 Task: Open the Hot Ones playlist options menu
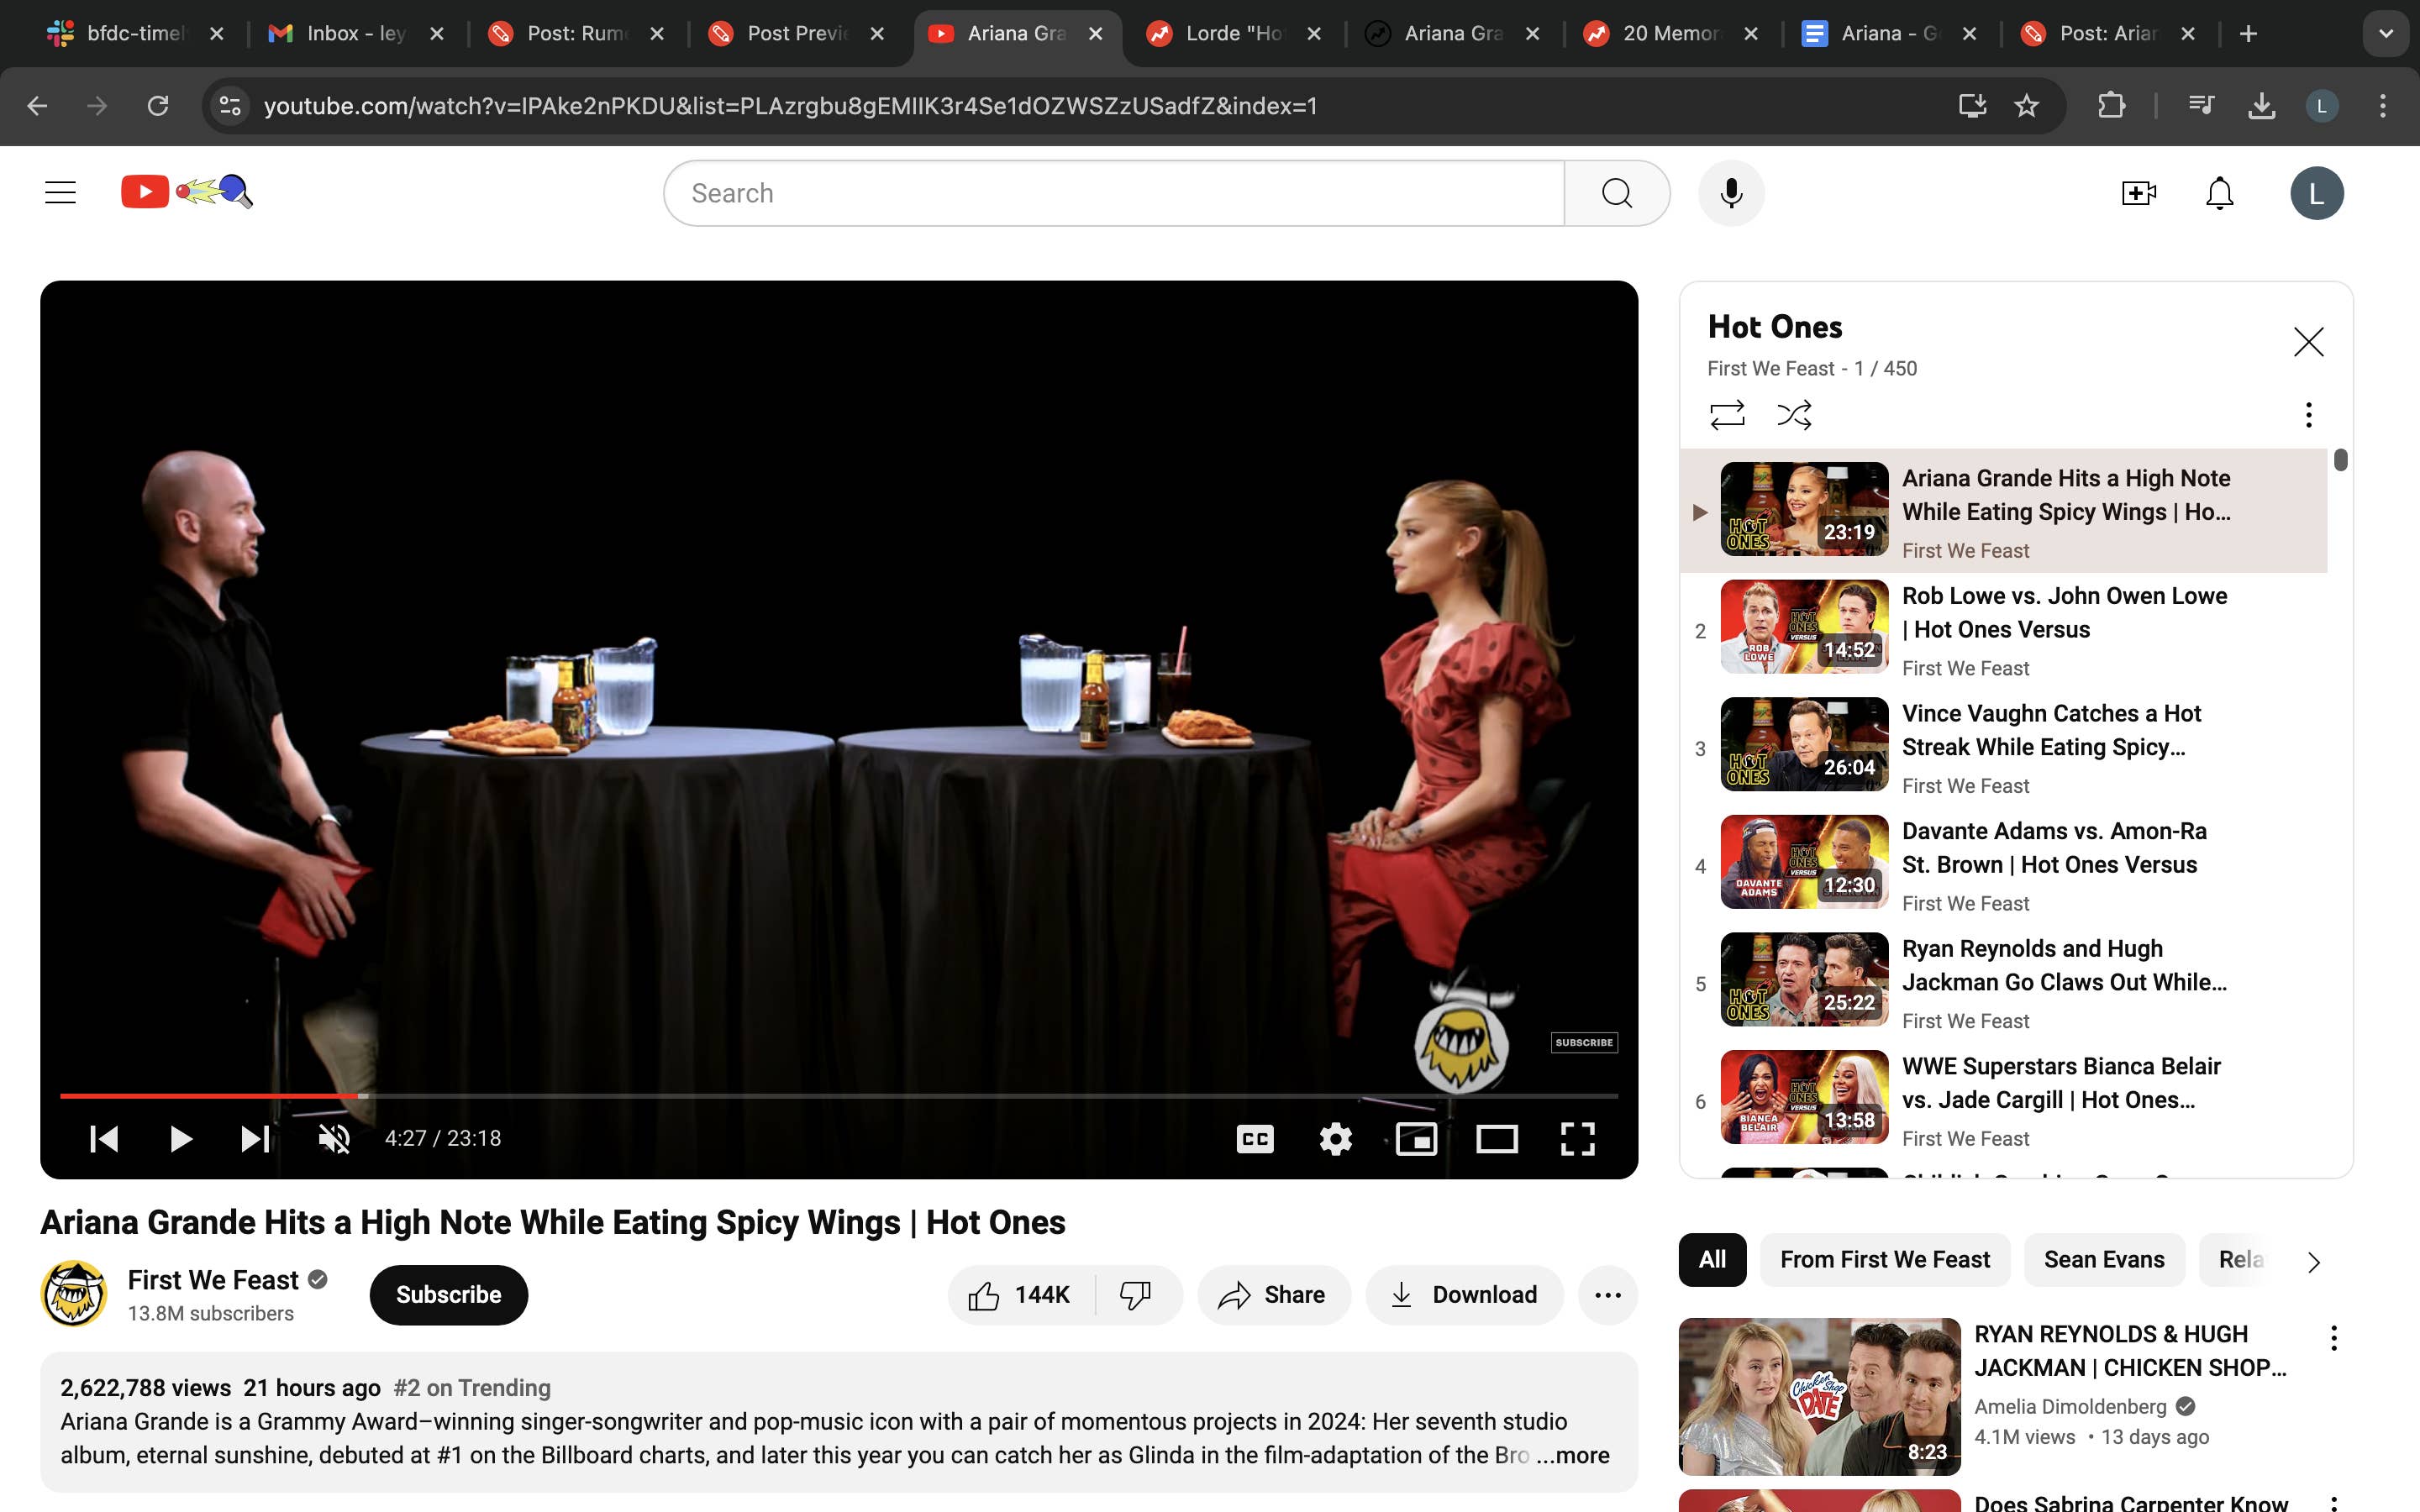click(x=2308, y=414)
